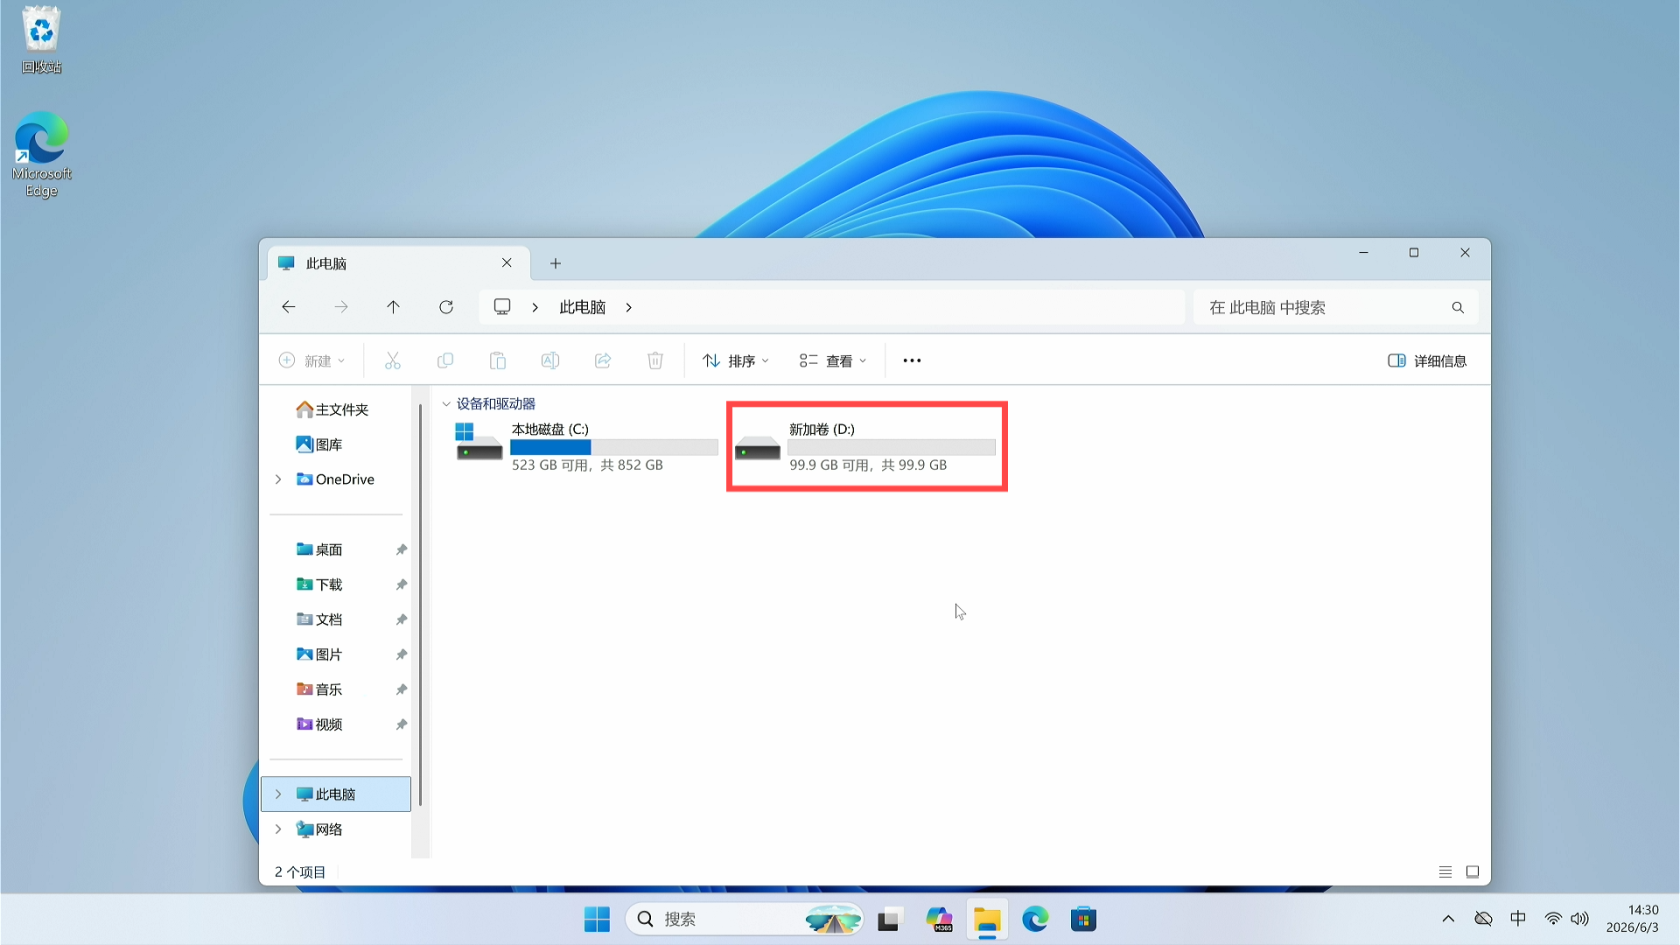Select the 新加卷 (D:) drive

(x=866, y=446)
